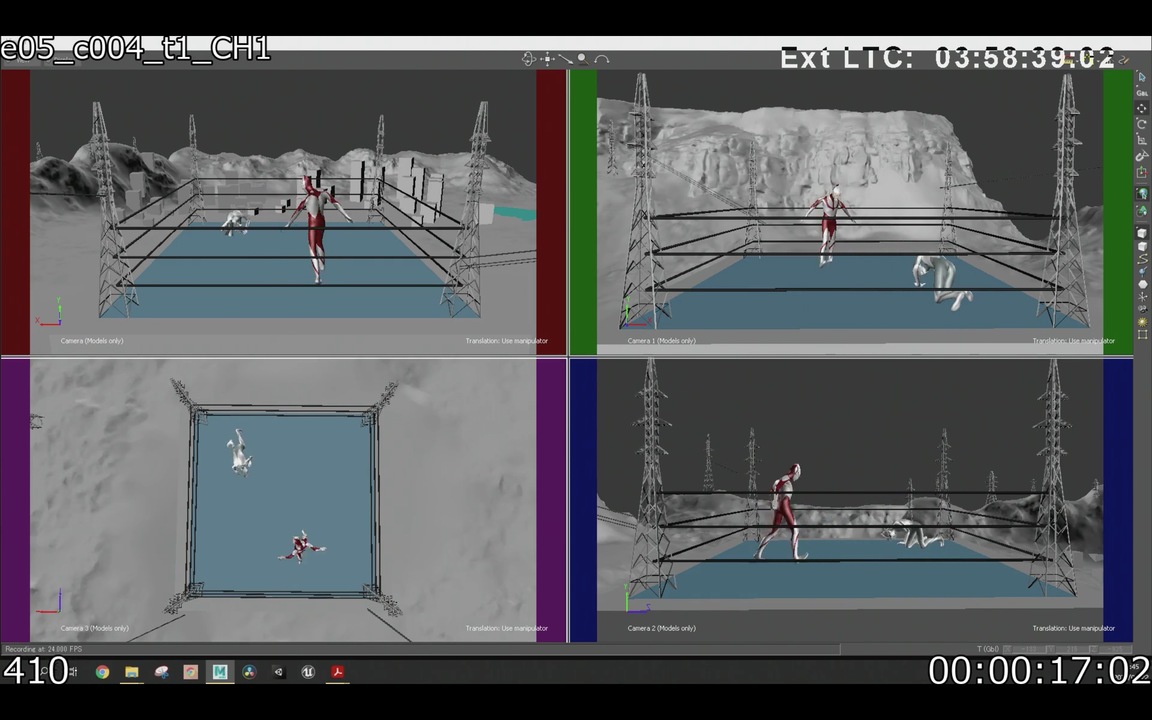Click the upper white cube icon

pos(1142,233)
